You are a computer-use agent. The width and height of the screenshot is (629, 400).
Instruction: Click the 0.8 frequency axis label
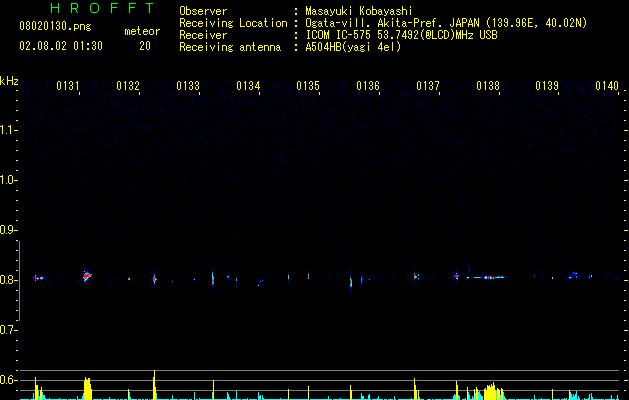pyautogui.click(x=8, y=280)
